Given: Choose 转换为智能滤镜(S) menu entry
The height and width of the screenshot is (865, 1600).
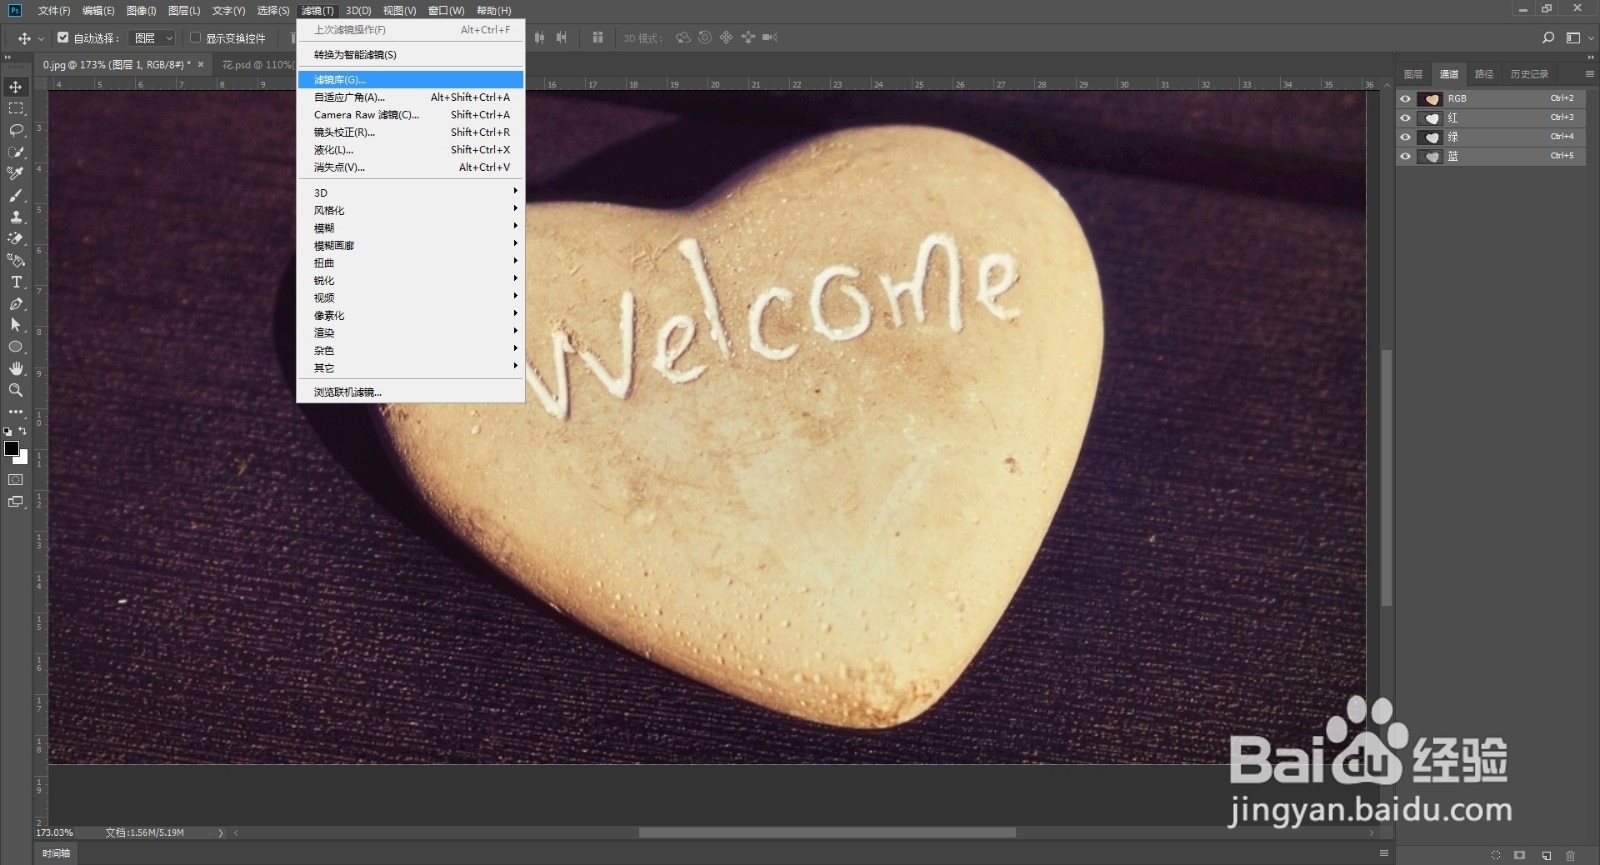Looking at the screenshot, I should coord(411,55).
